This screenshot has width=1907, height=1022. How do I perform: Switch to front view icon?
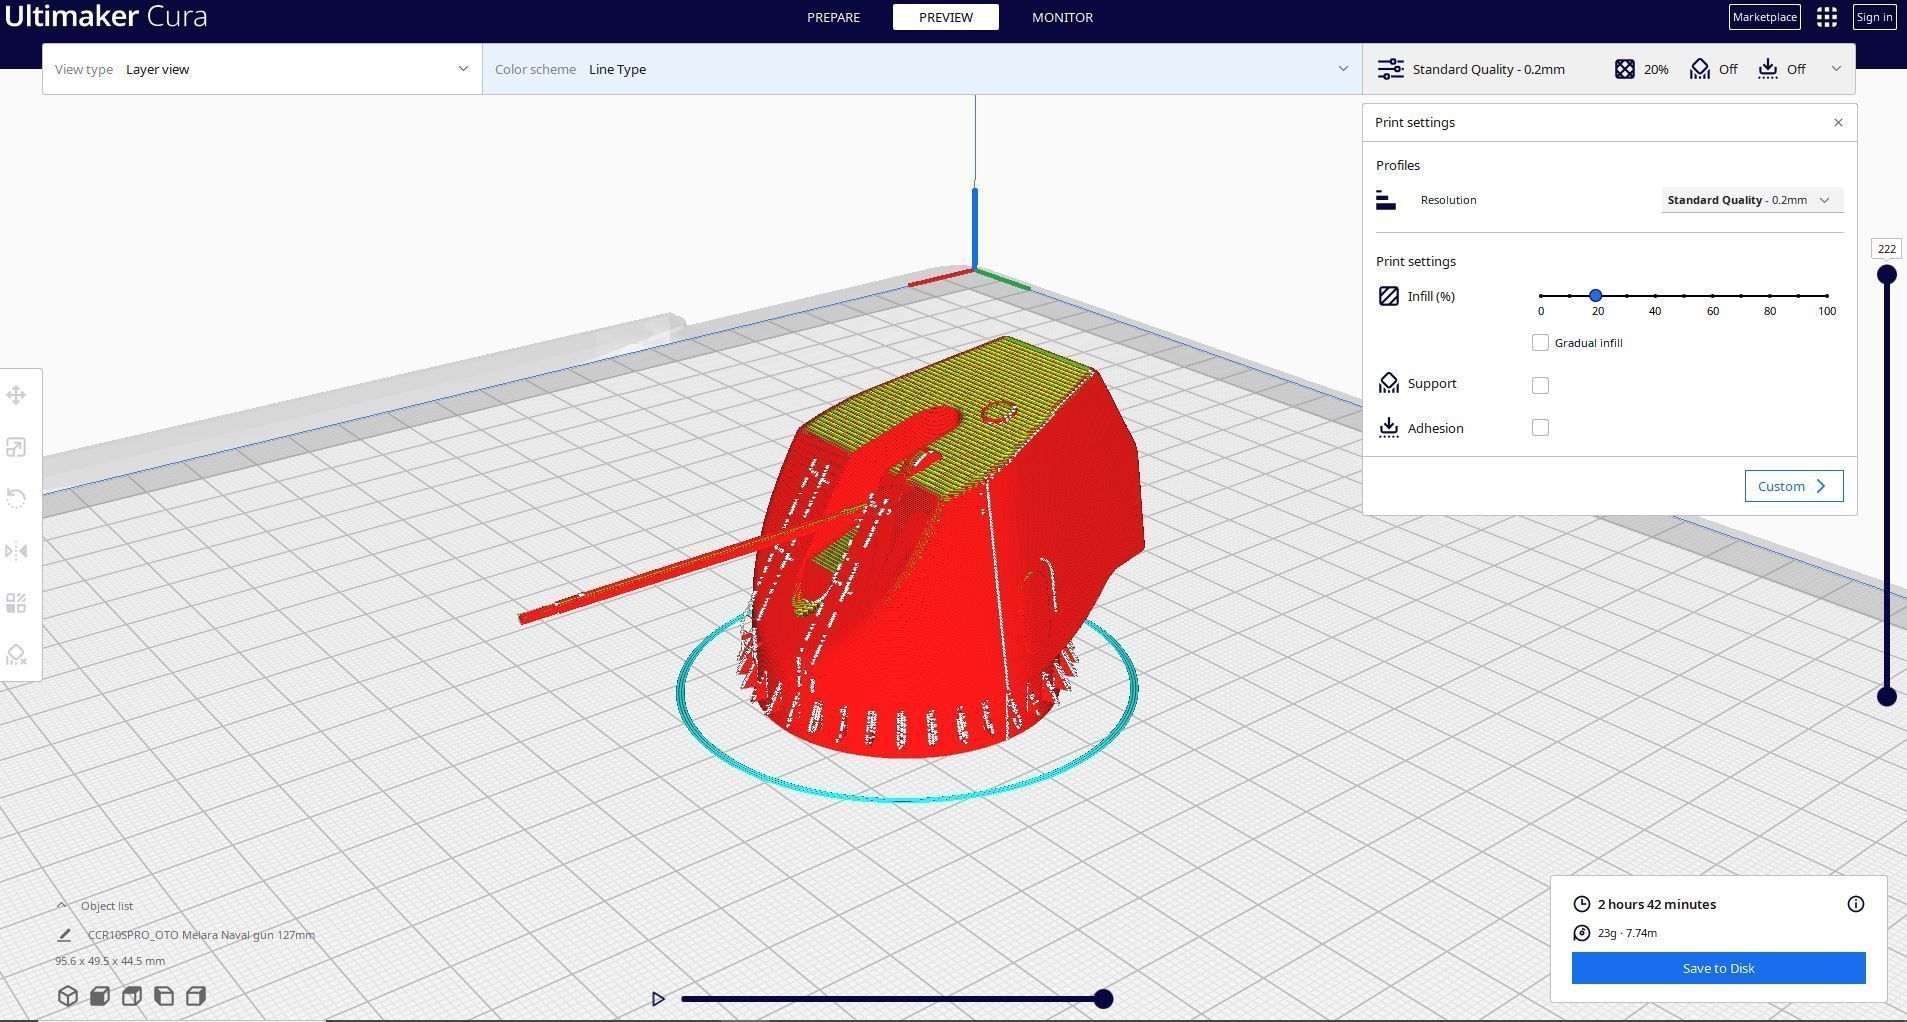(x=99, y=996)
